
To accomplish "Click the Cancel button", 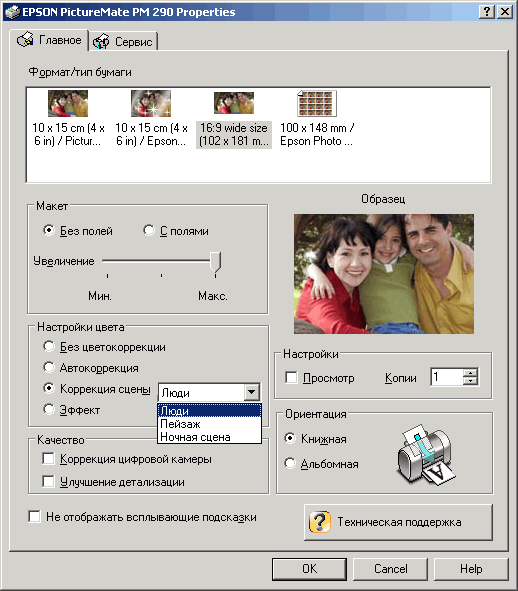I will coord(390,569).
